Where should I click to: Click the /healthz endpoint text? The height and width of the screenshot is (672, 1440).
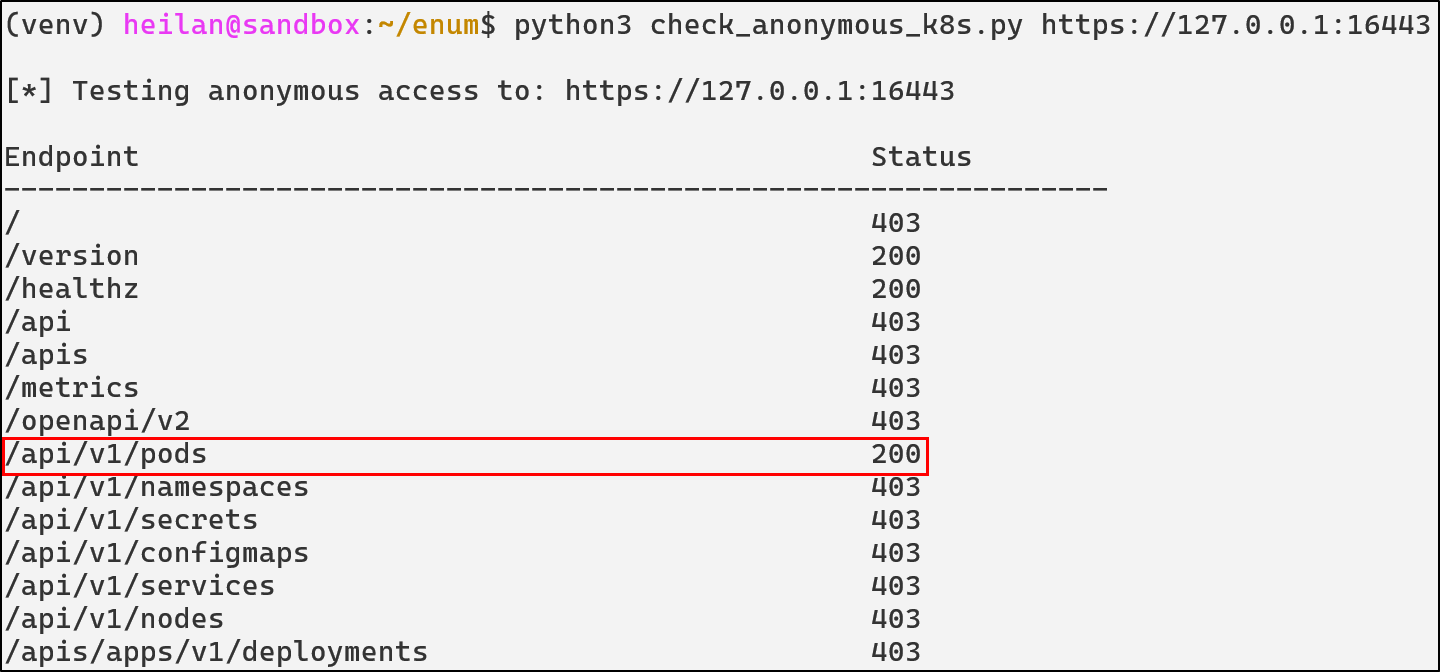pyautogui.click(x=72, y=289)
